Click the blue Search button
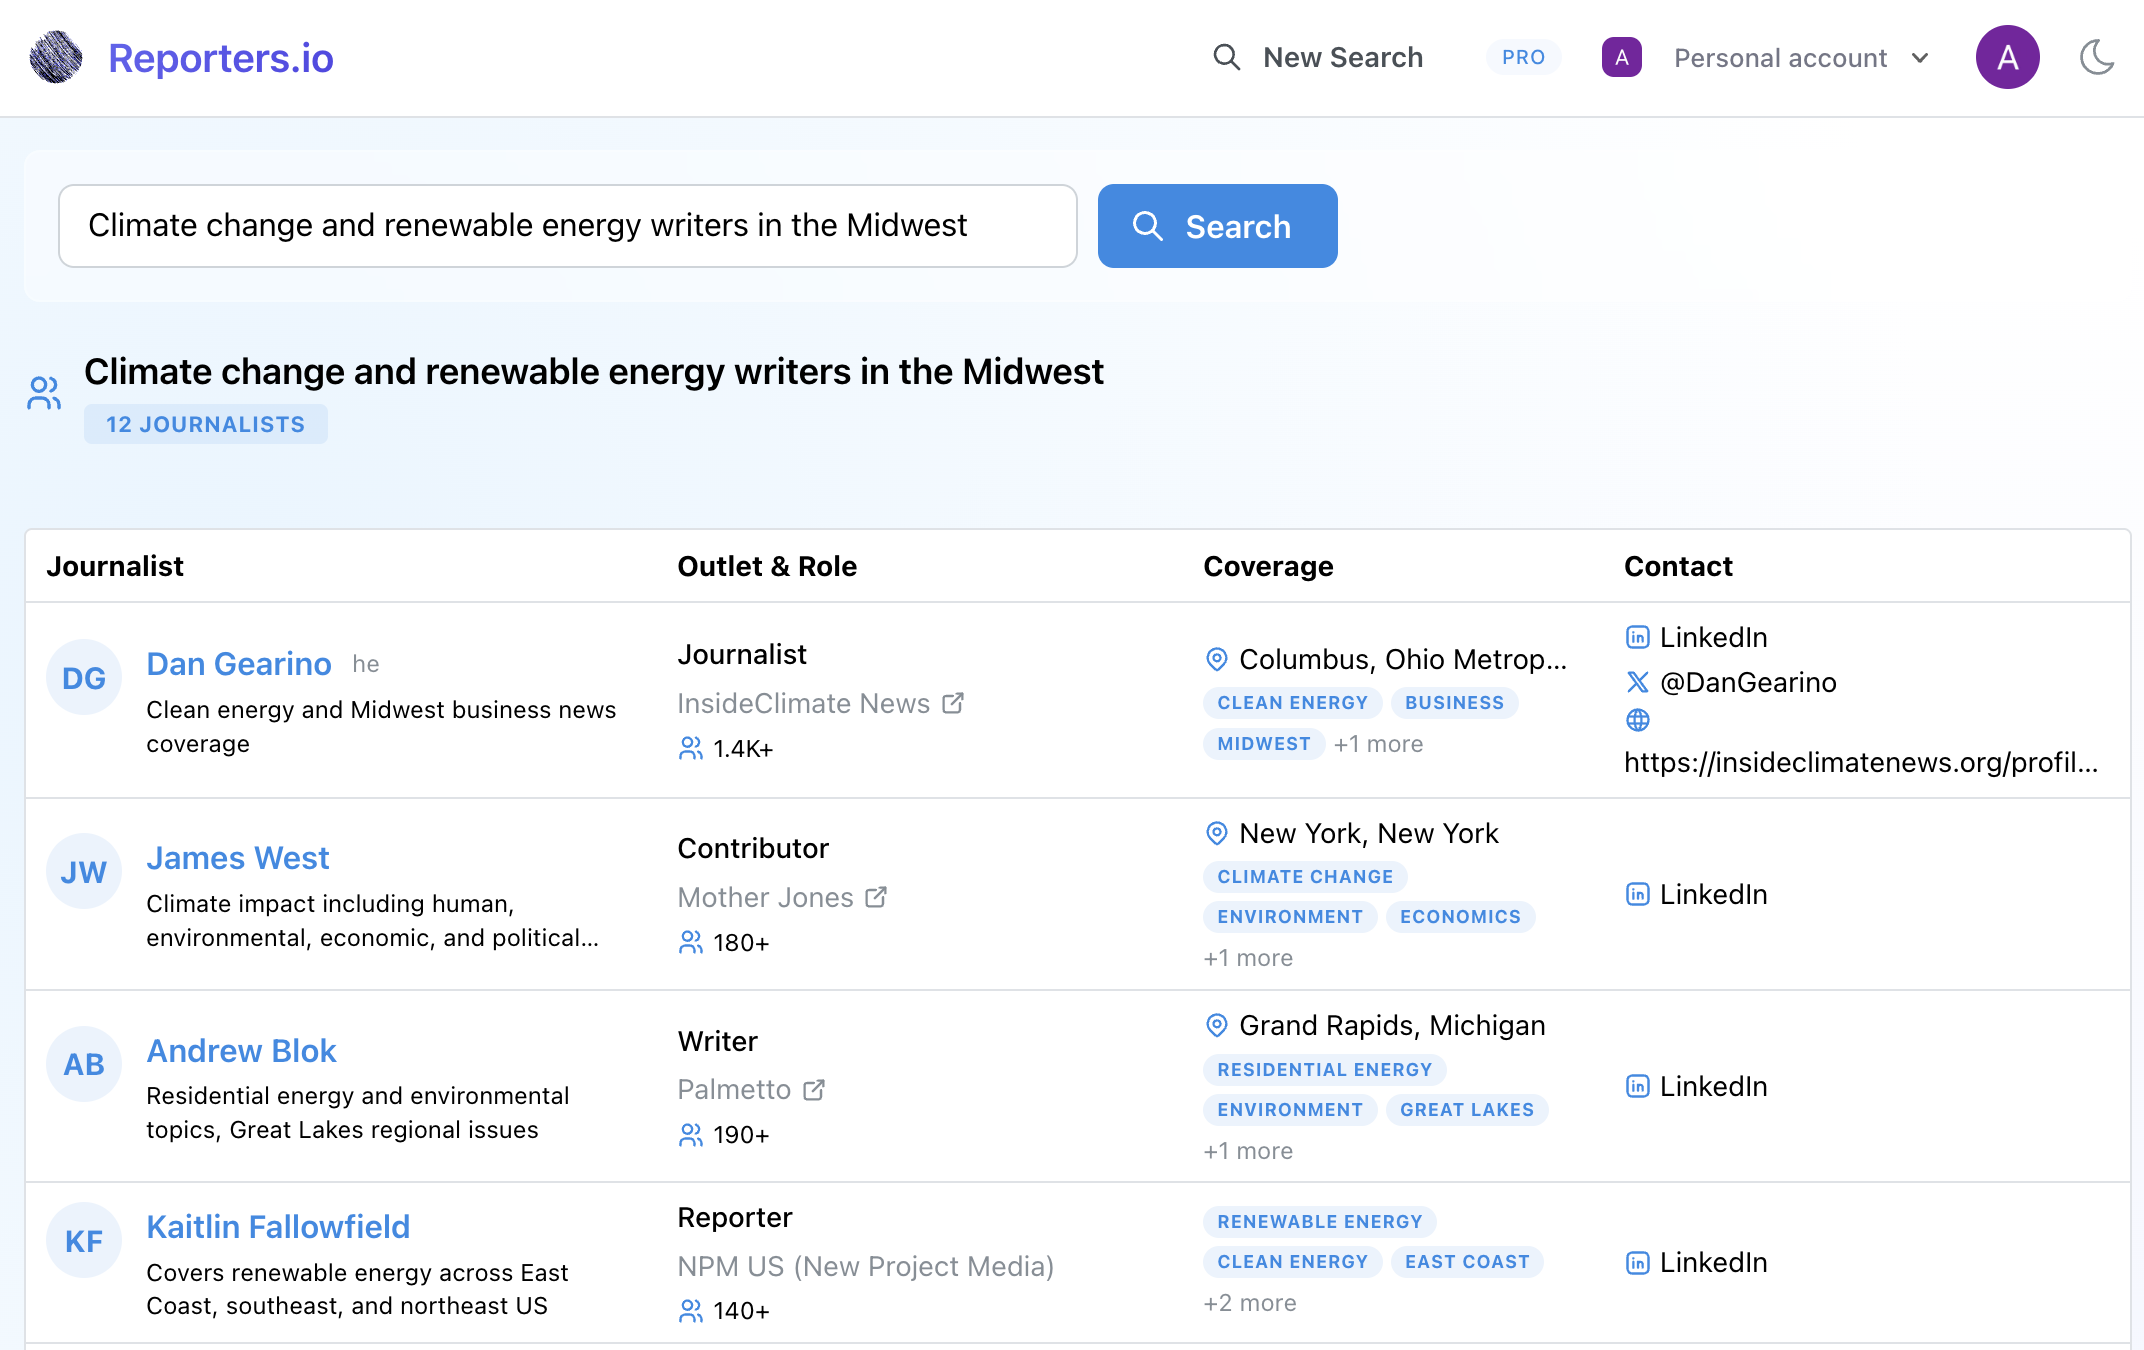Image resolution: width=2144 pixels, height=1350 pixels. coord(1217,226)
